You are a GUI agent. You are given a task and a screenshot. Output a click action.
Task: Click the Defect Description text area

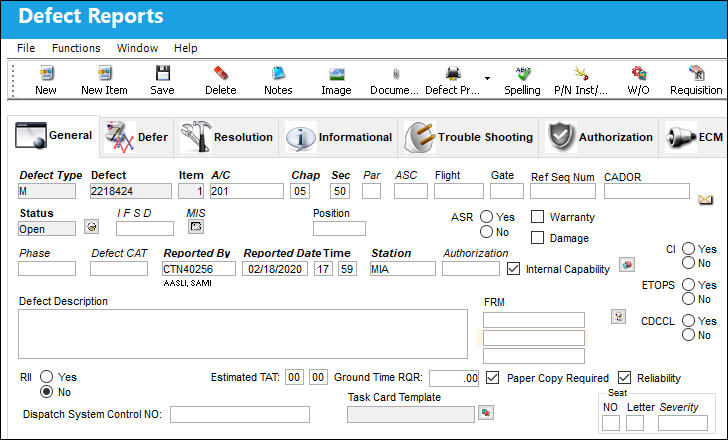click(x=243, y=334)
